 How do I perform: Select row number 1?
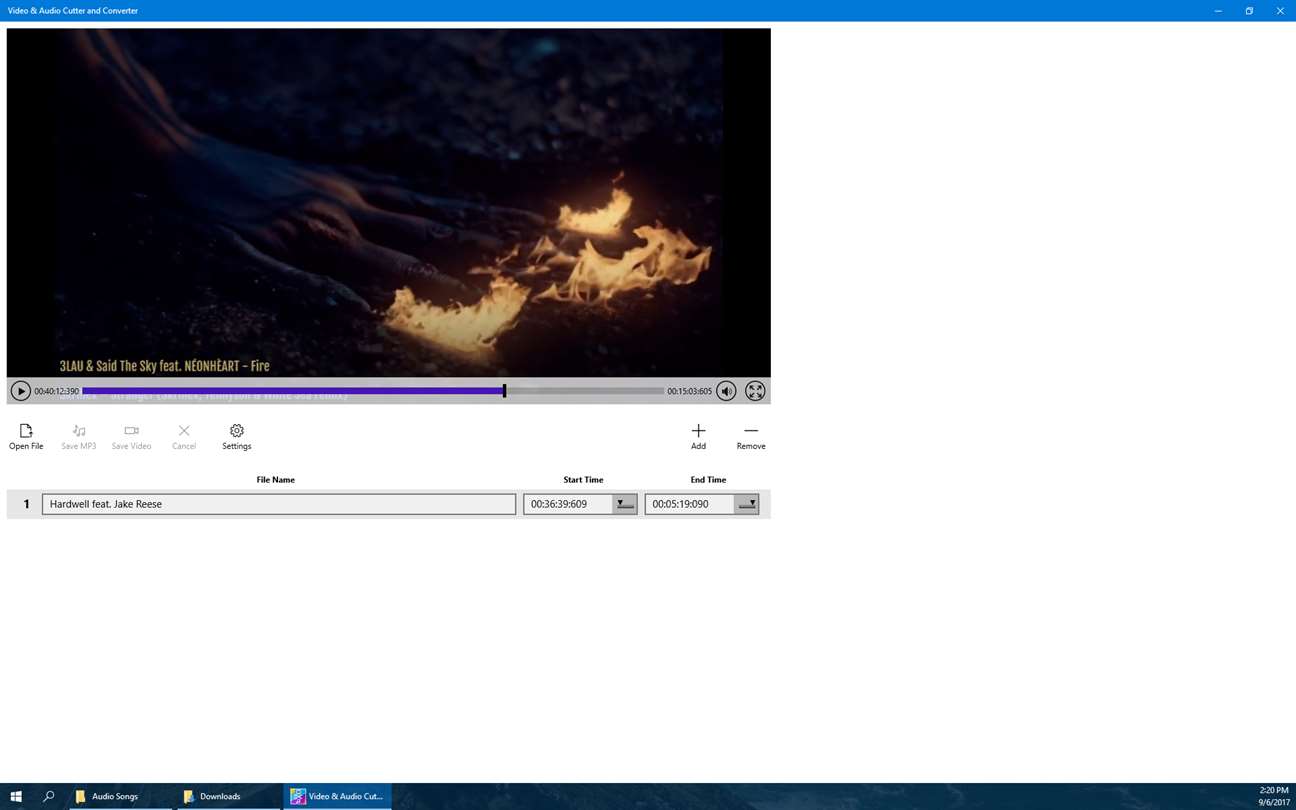(26, 504)
